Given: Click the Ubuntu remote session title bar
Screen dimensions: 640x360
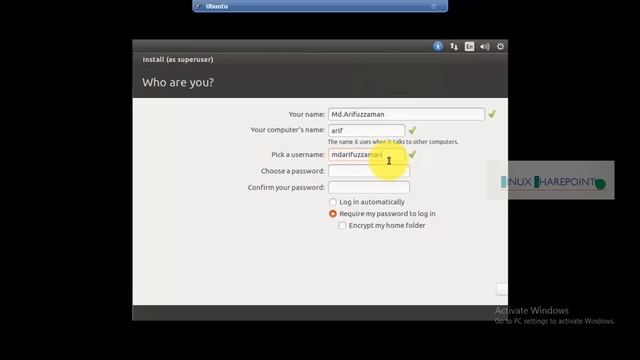Looking at the screenshot, I should coord(320,6).
